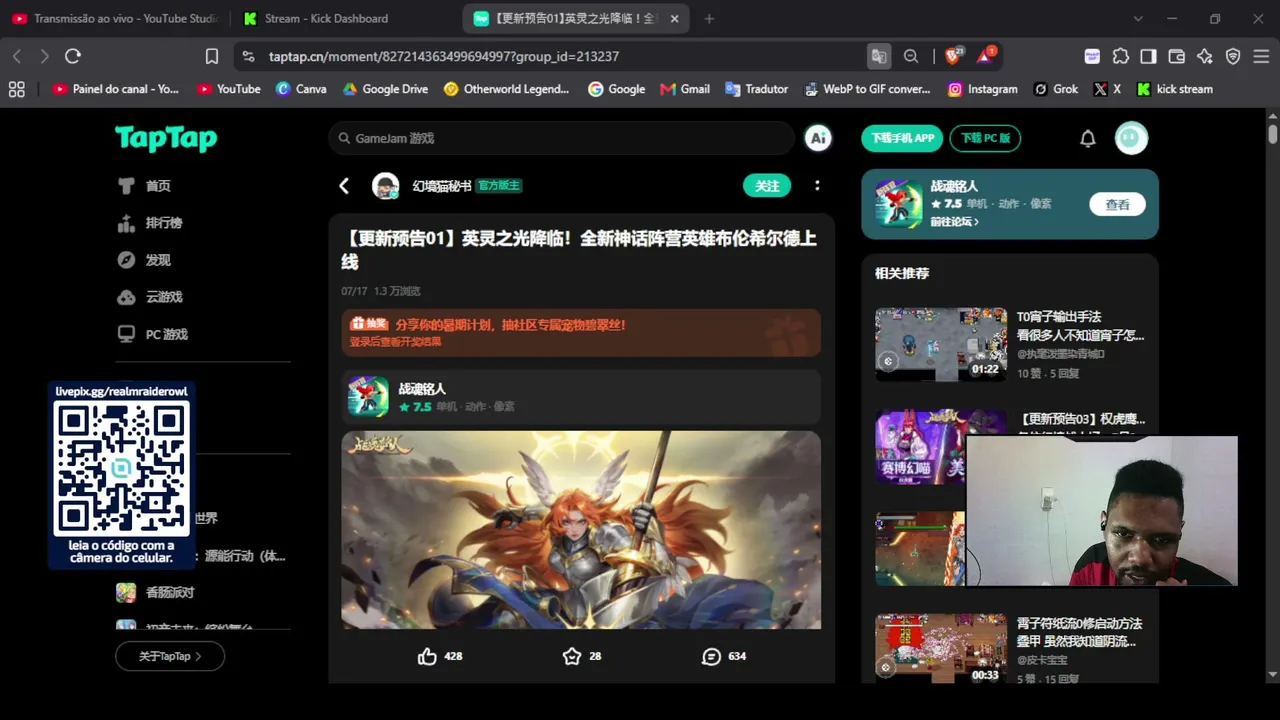Open the Instagram bookmark

982,89
